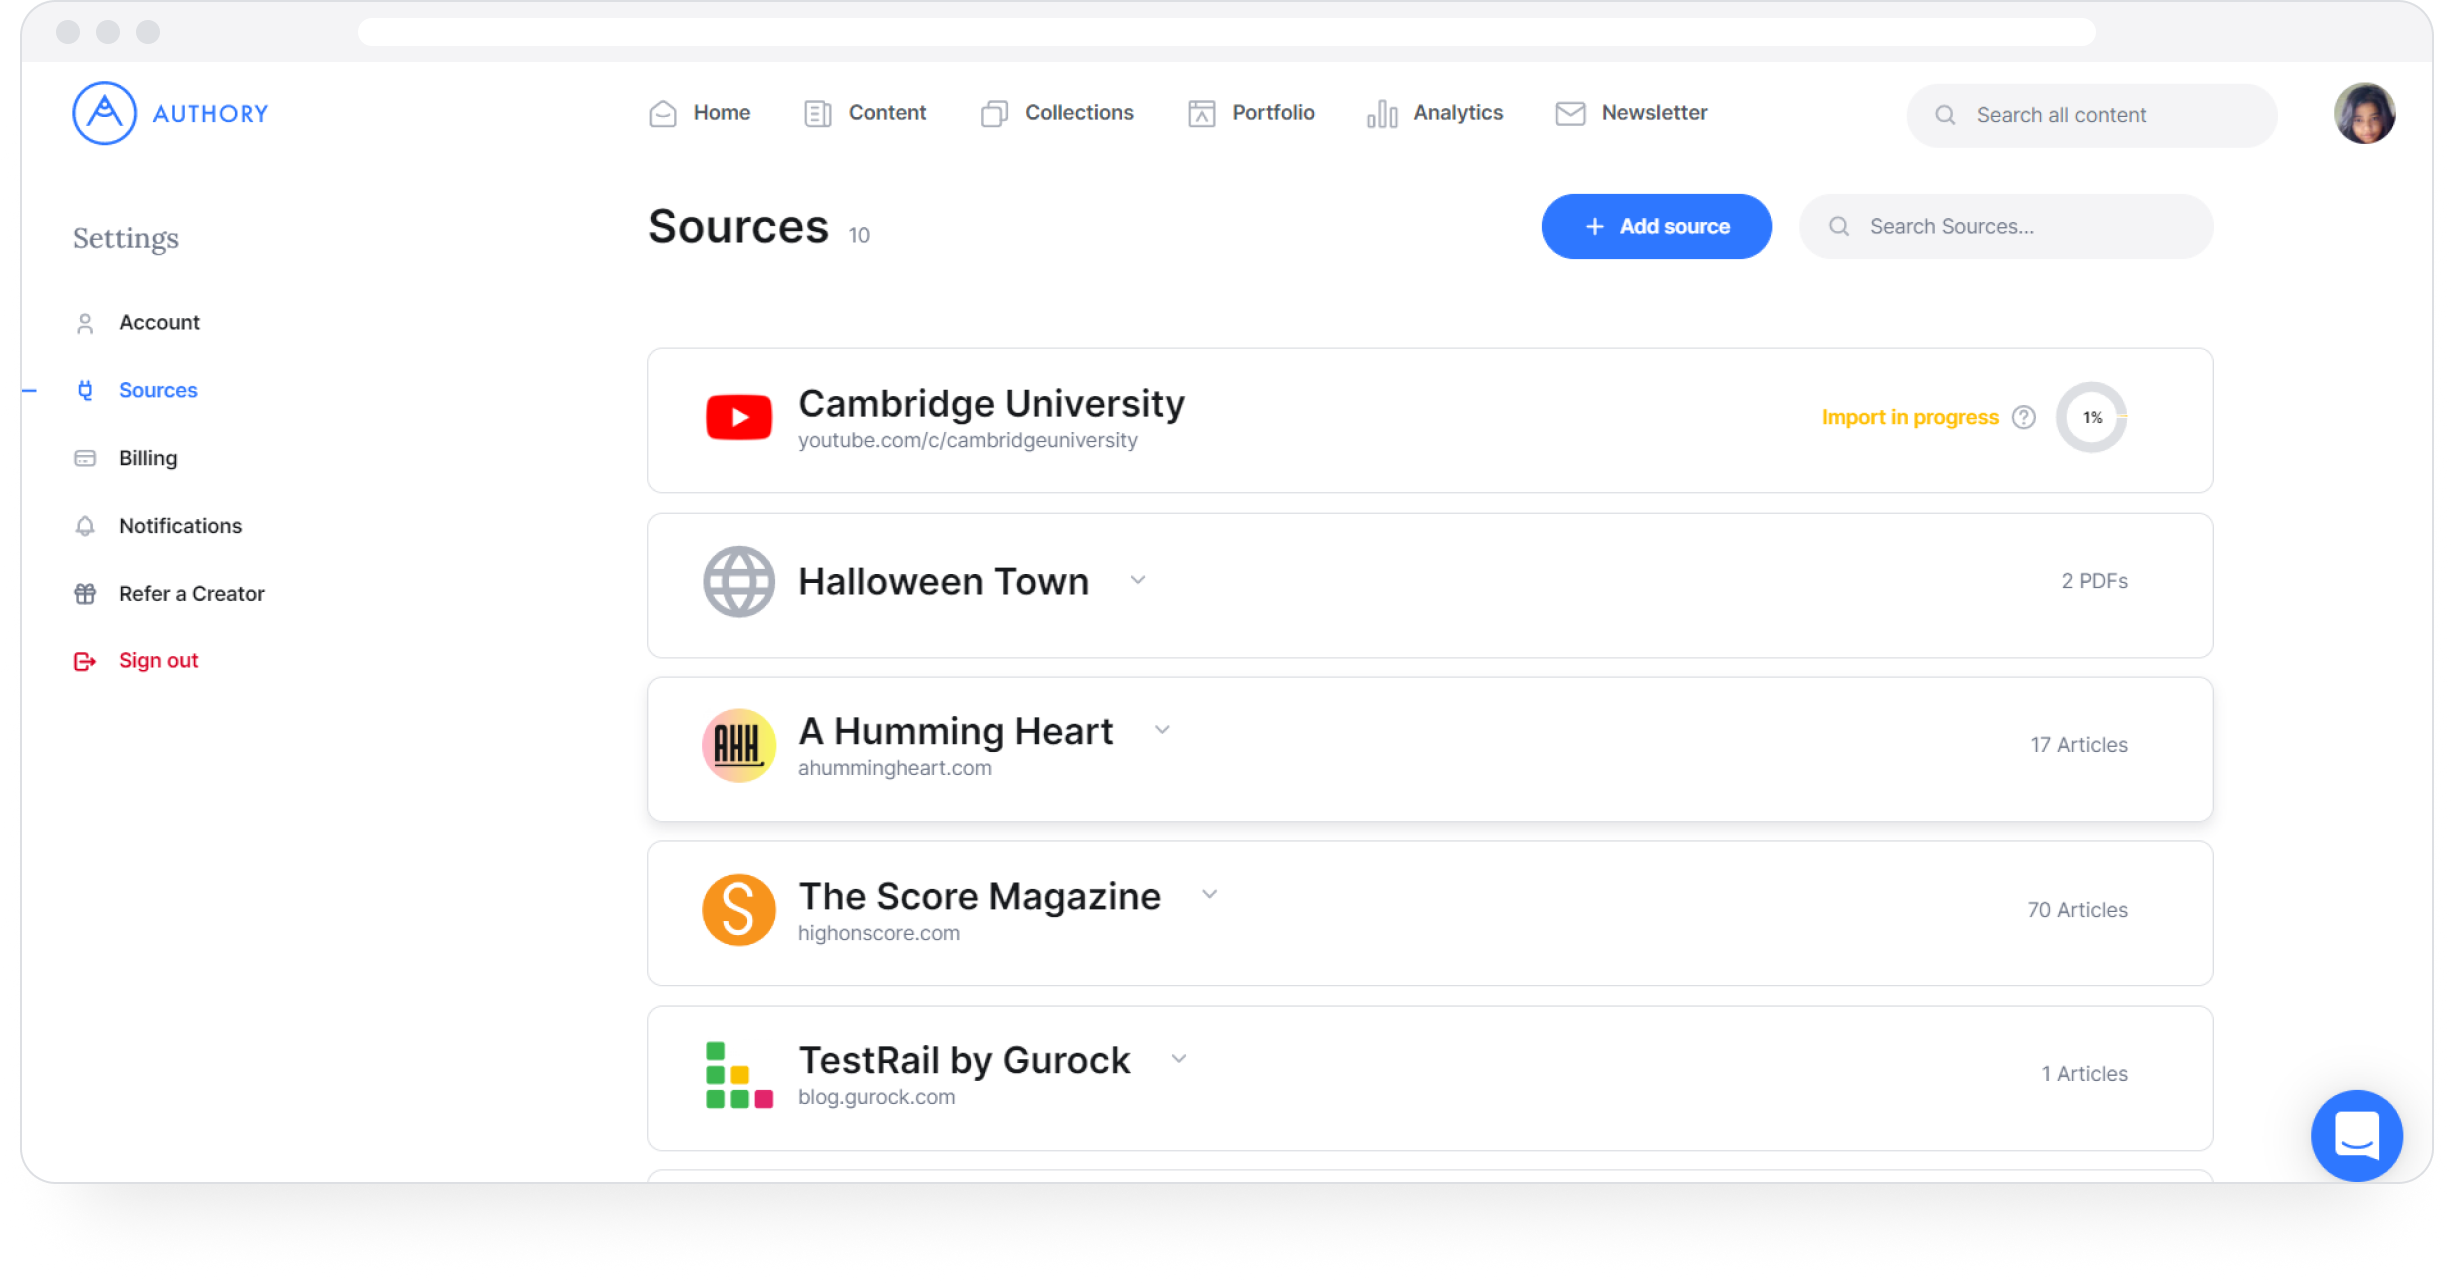Screen dimensions: 2454x1284
Task: Open the Analytics tab
Action: click(1435, 113)
